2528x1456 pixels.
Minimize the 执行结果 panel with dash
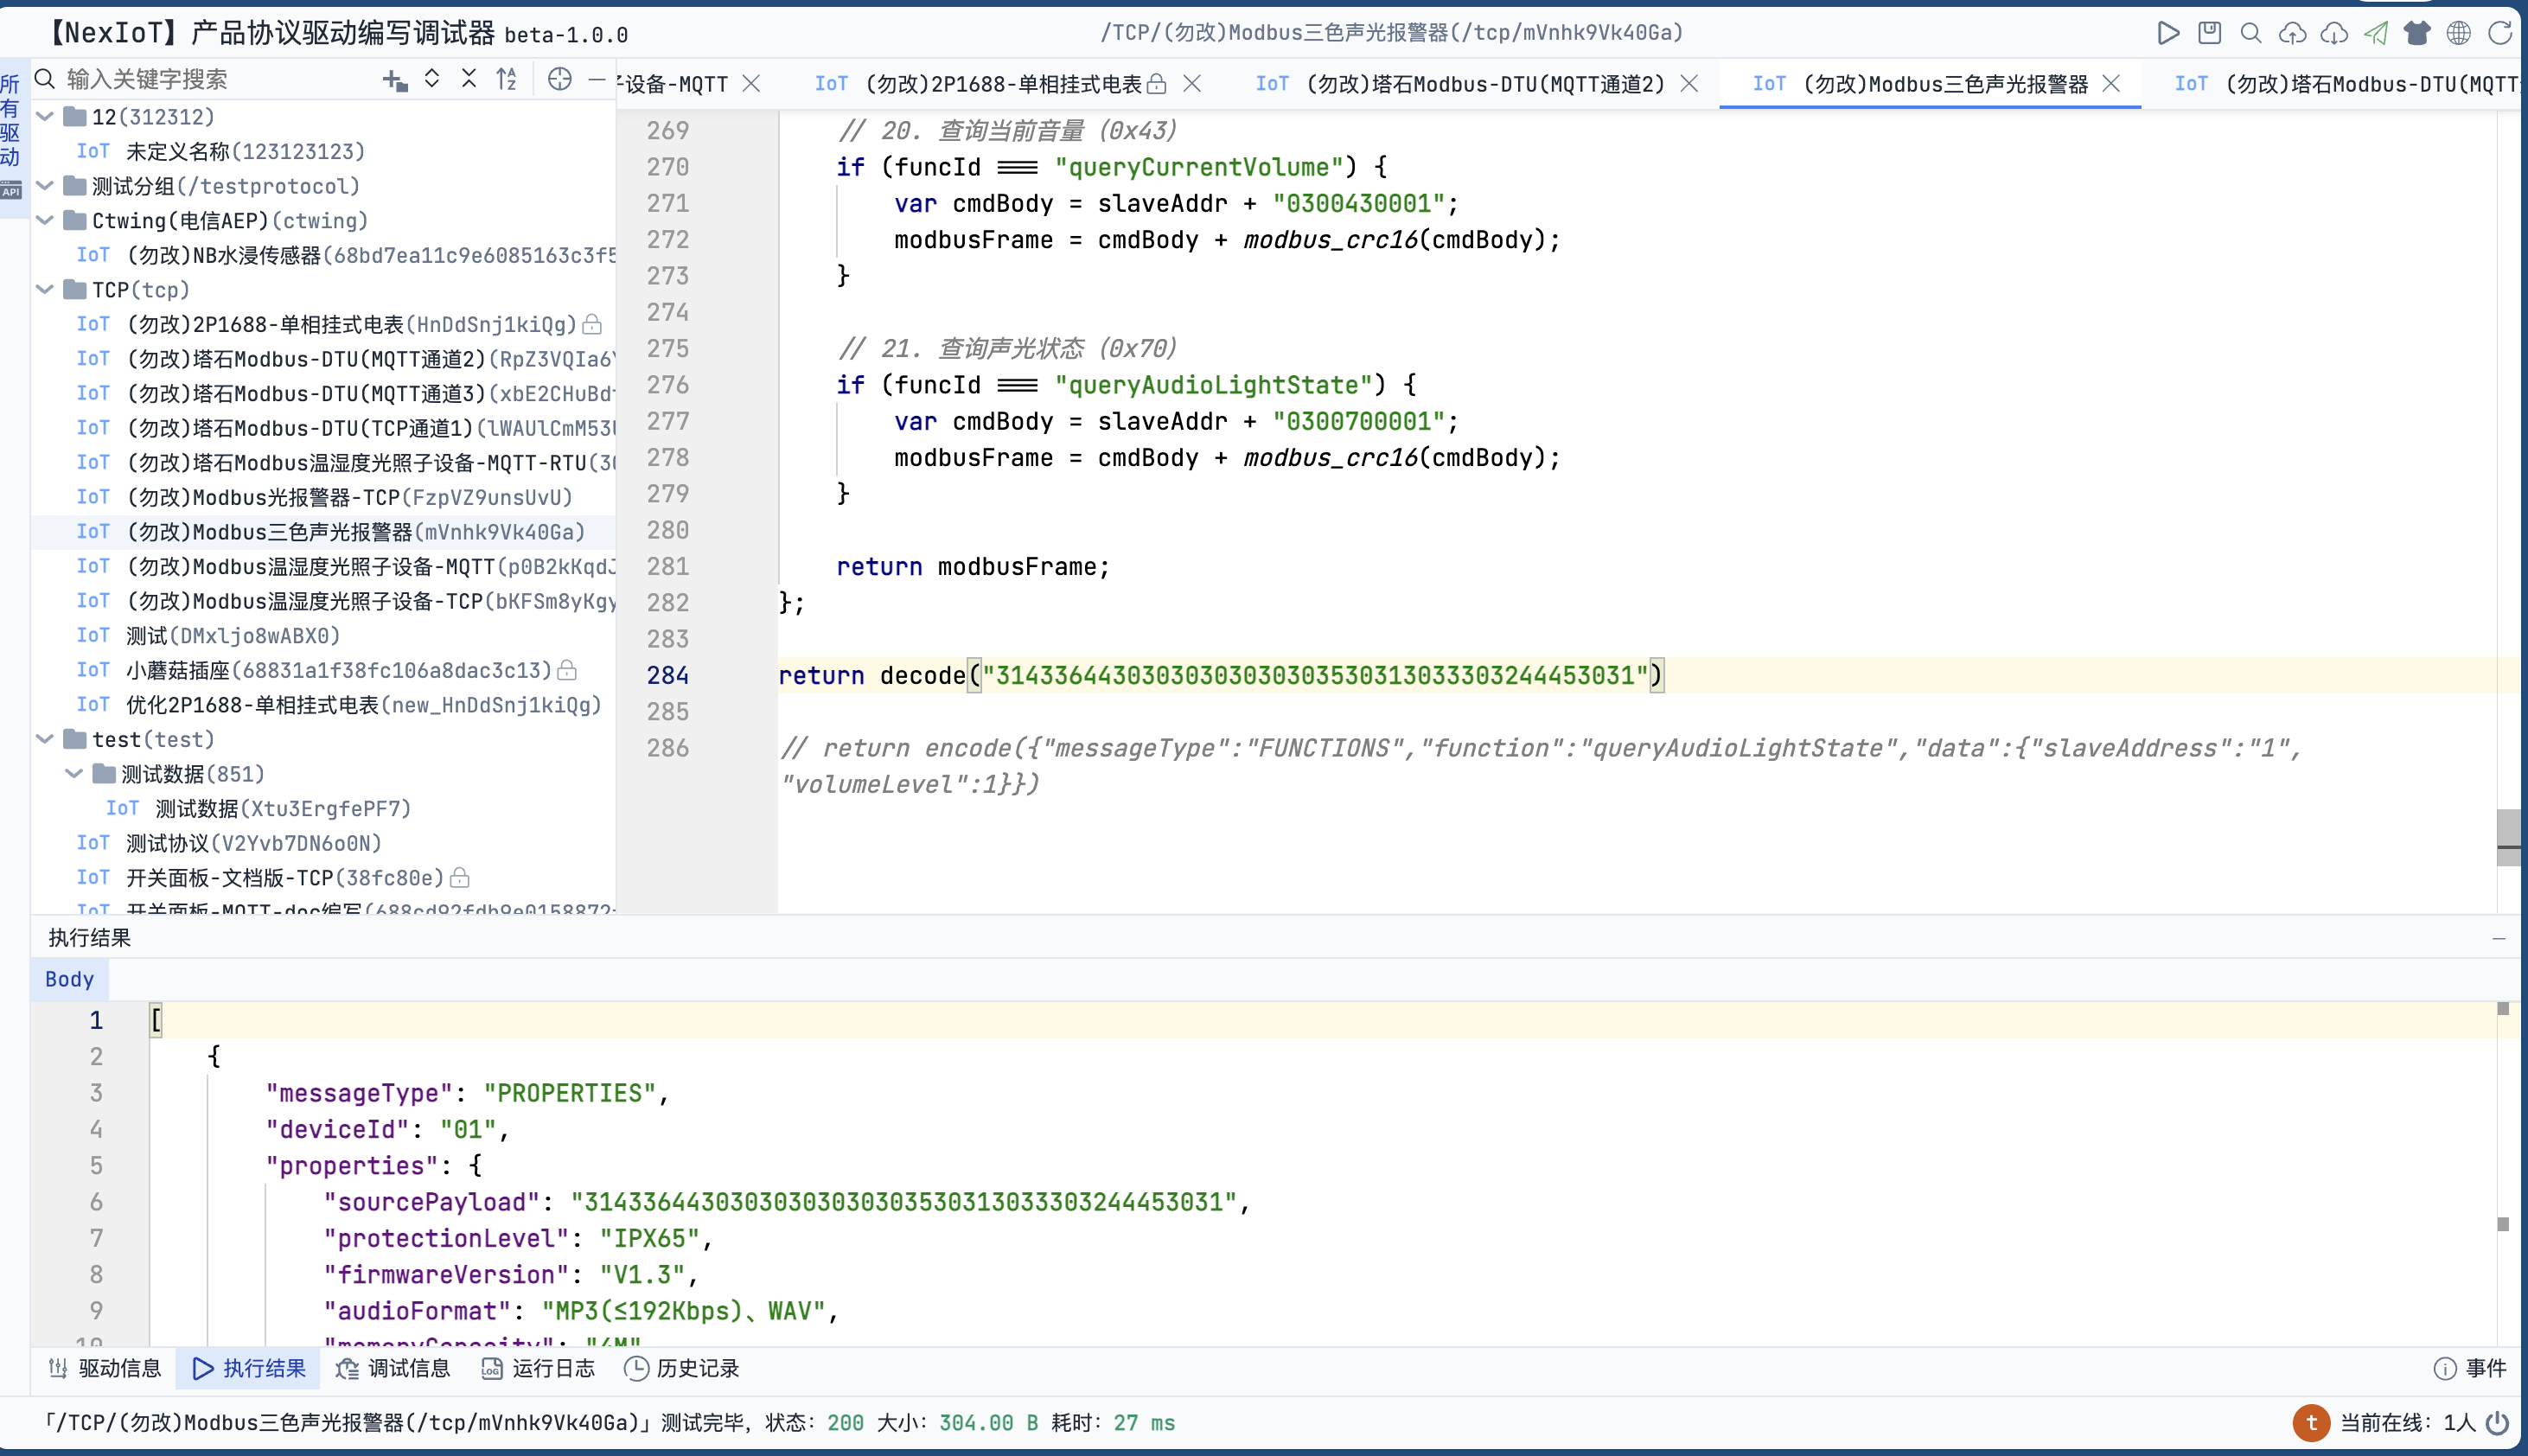pyautogui.click(x=2498, y=938)
